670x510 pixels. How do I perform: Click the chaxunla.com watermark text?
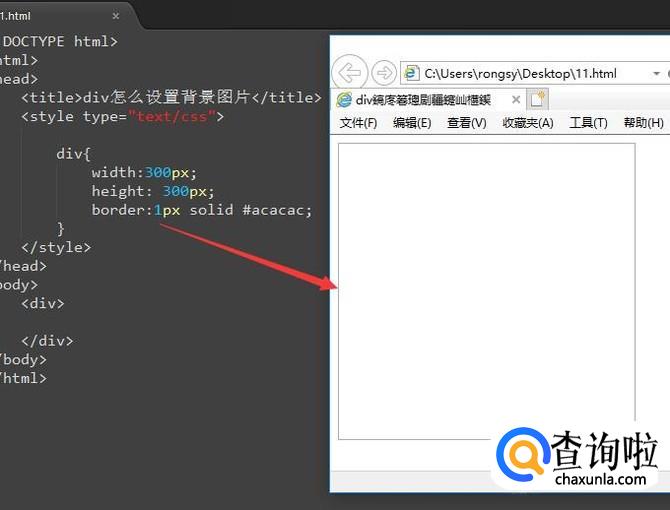click(x=599, y=479)
